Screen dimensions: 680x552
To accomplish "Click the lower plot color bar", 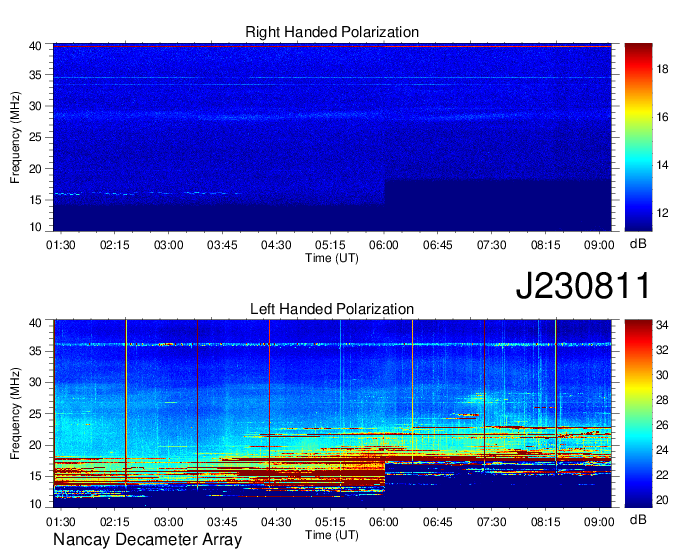I will pyautogui.click(x=638, y=414).
